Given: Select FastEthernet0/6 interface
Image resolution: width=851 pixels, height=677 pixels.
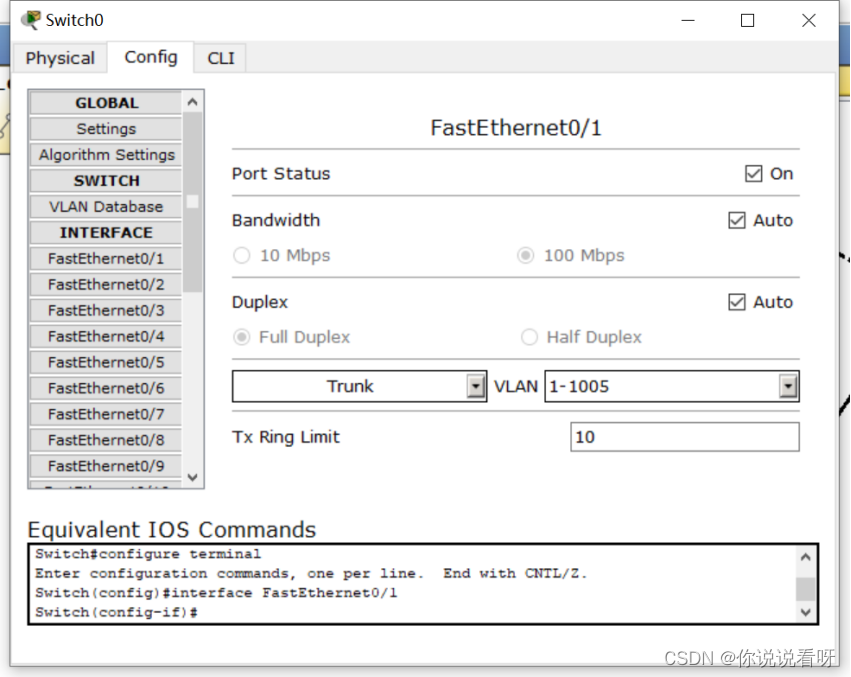Looking at the screenshot, I should click(x=106, y=388).
